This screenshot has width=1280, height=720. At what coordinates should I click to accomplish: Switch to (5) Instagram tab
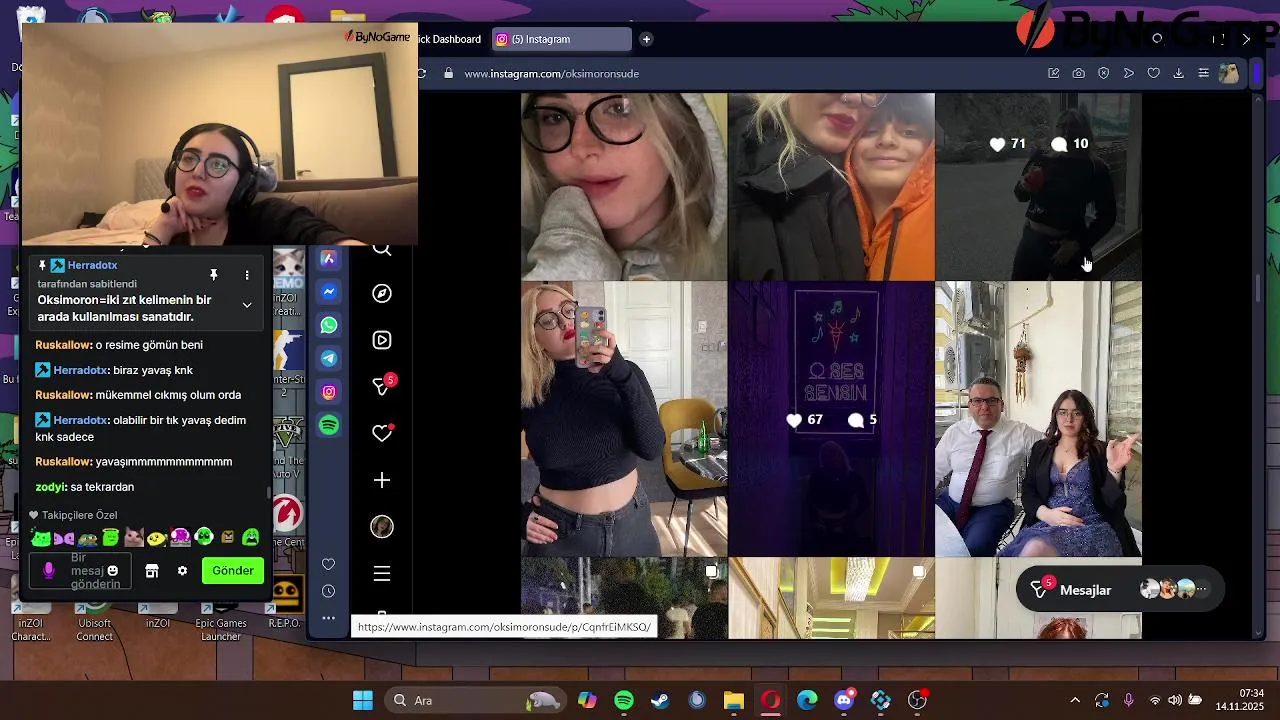click(561, 39)
